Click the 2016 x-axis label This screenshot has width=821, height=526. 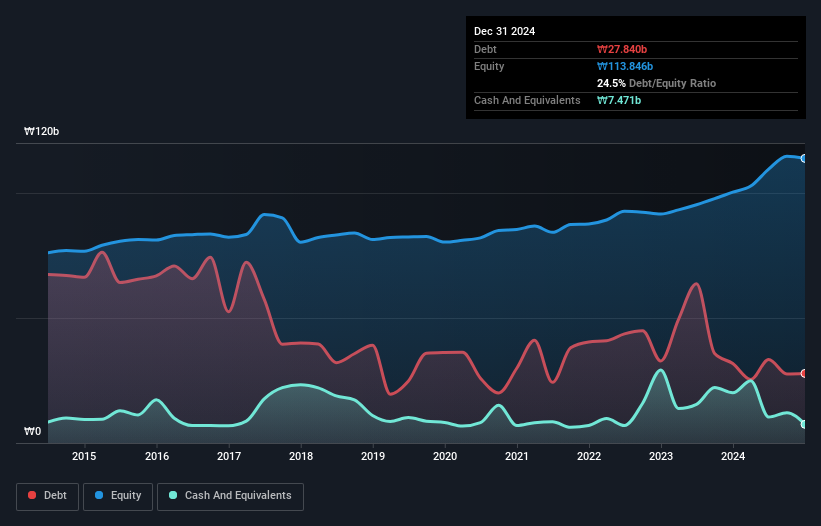click(x=157, y=456)
